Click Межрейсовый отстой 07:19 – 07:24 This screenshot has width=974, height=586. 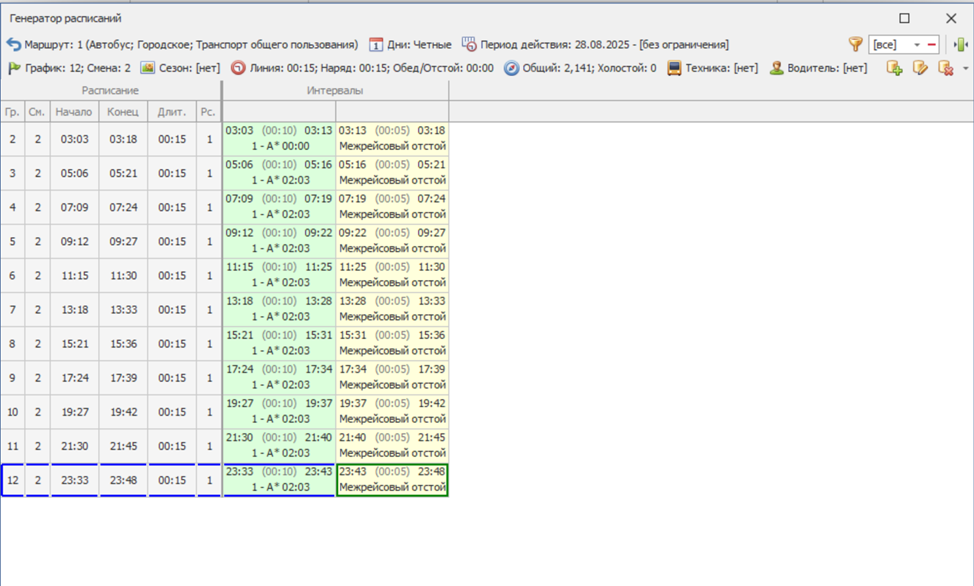pyautogui.click(x=392, y=207)
